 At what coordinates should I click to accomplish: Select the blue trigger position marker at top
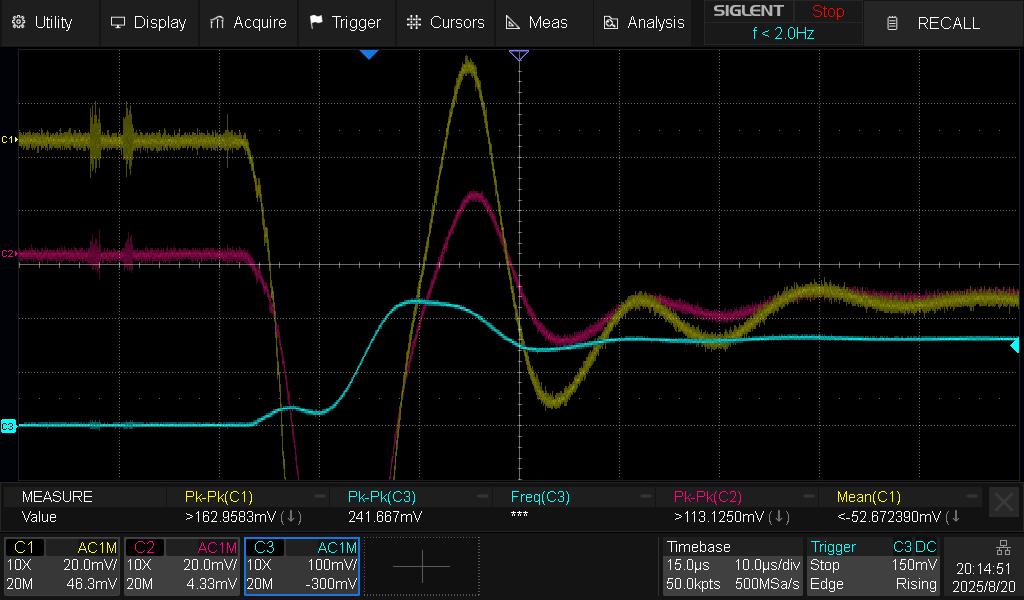(x=369, y=54)
